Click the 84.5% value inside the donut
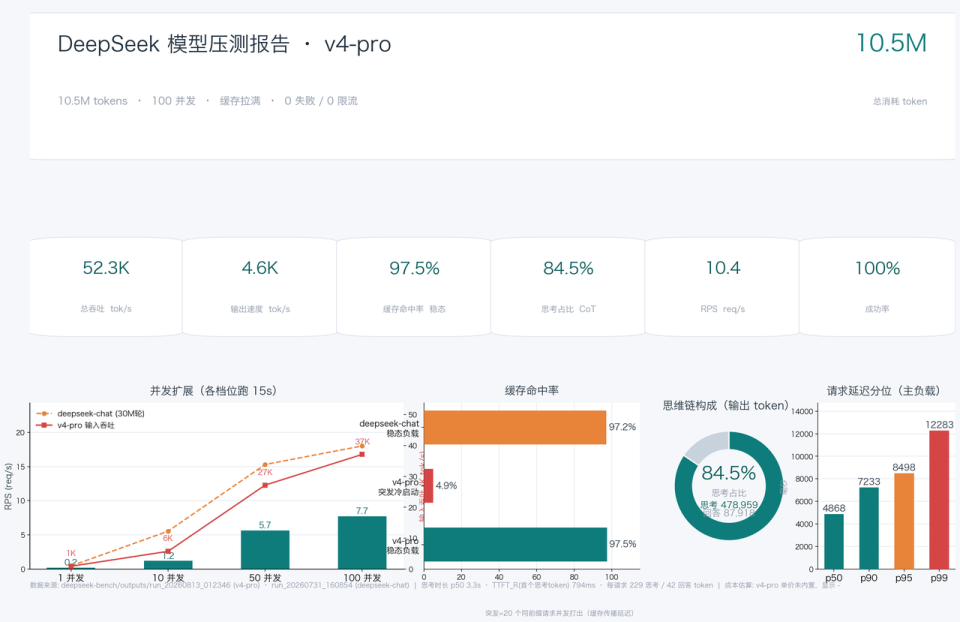The image size is (960, 622). click(x=729, y=473)
